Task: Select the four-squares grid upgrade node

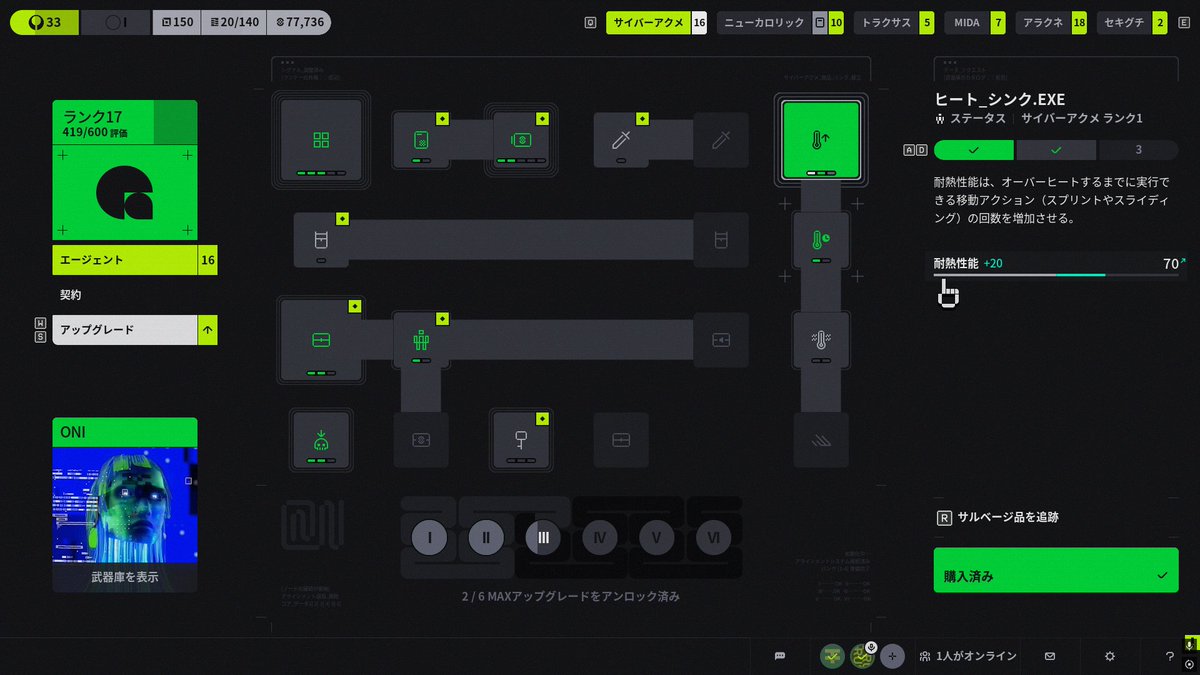Action: point(321,140)
